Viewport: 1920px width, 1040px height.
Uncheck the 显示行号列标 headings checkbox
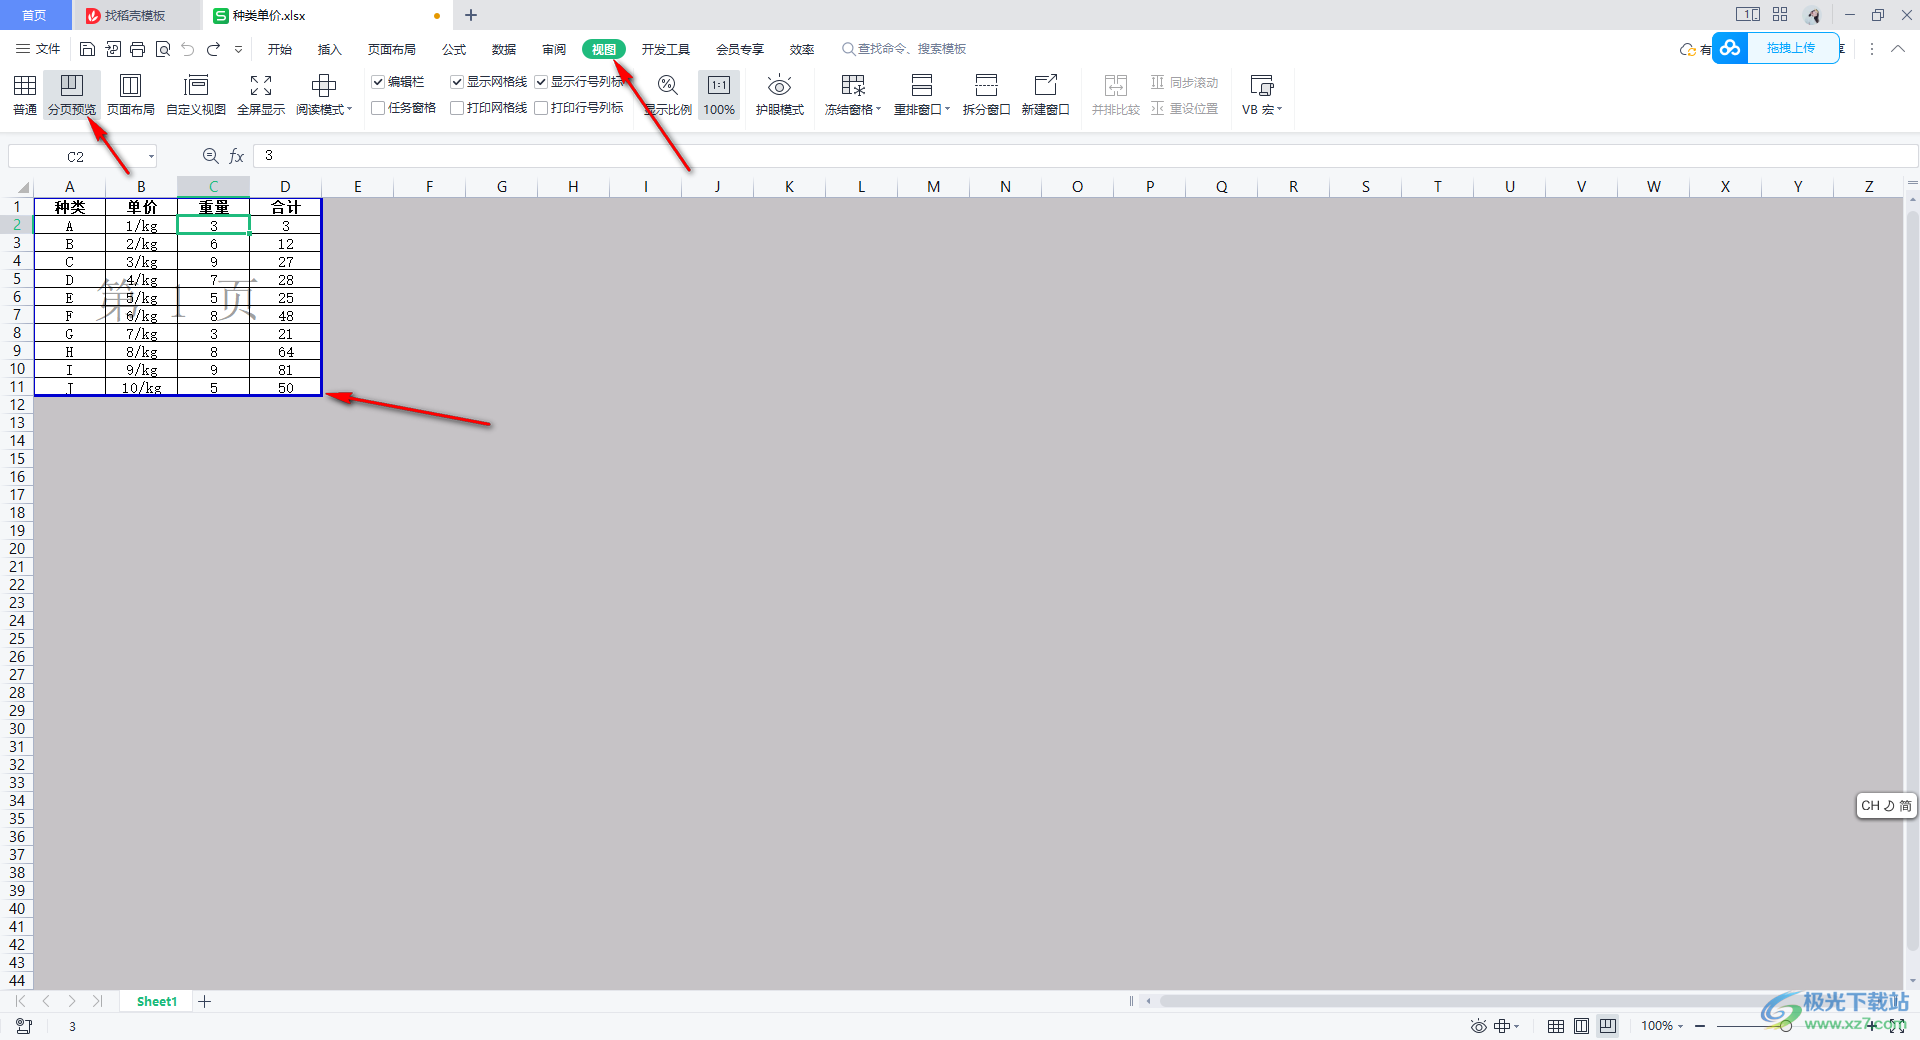click(x=541, y=82)
